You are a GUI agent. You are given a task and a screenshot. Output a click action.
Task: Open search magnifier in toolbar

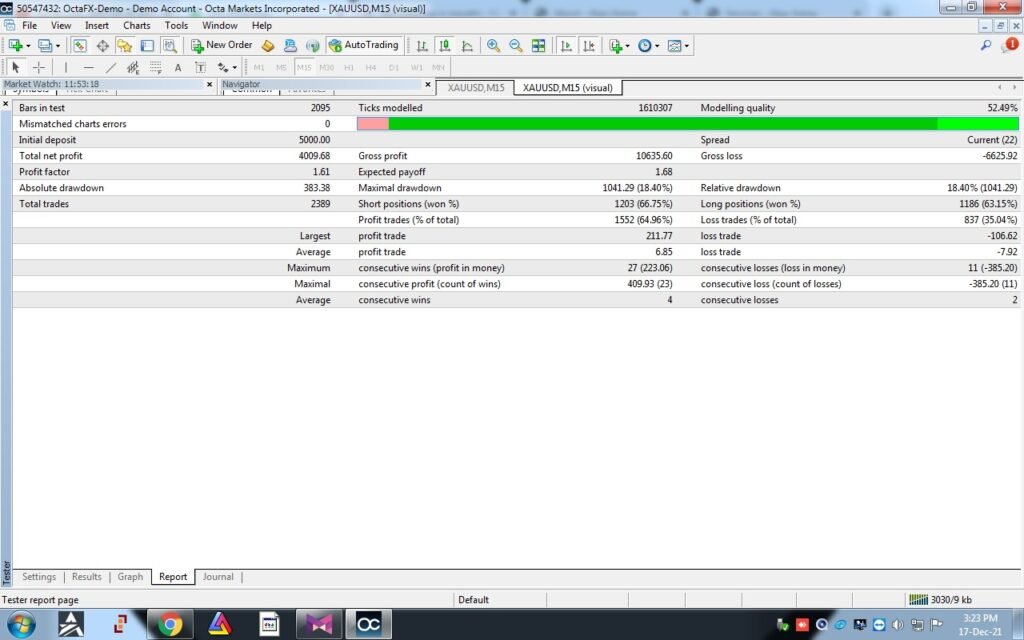986,45
